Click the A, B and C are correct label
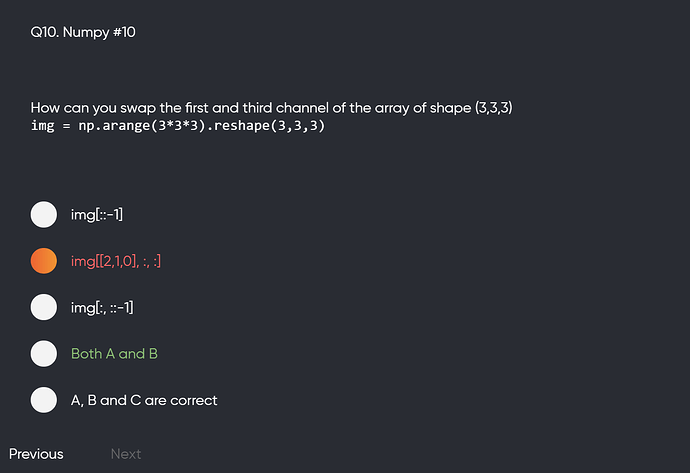 click(144, 400)
